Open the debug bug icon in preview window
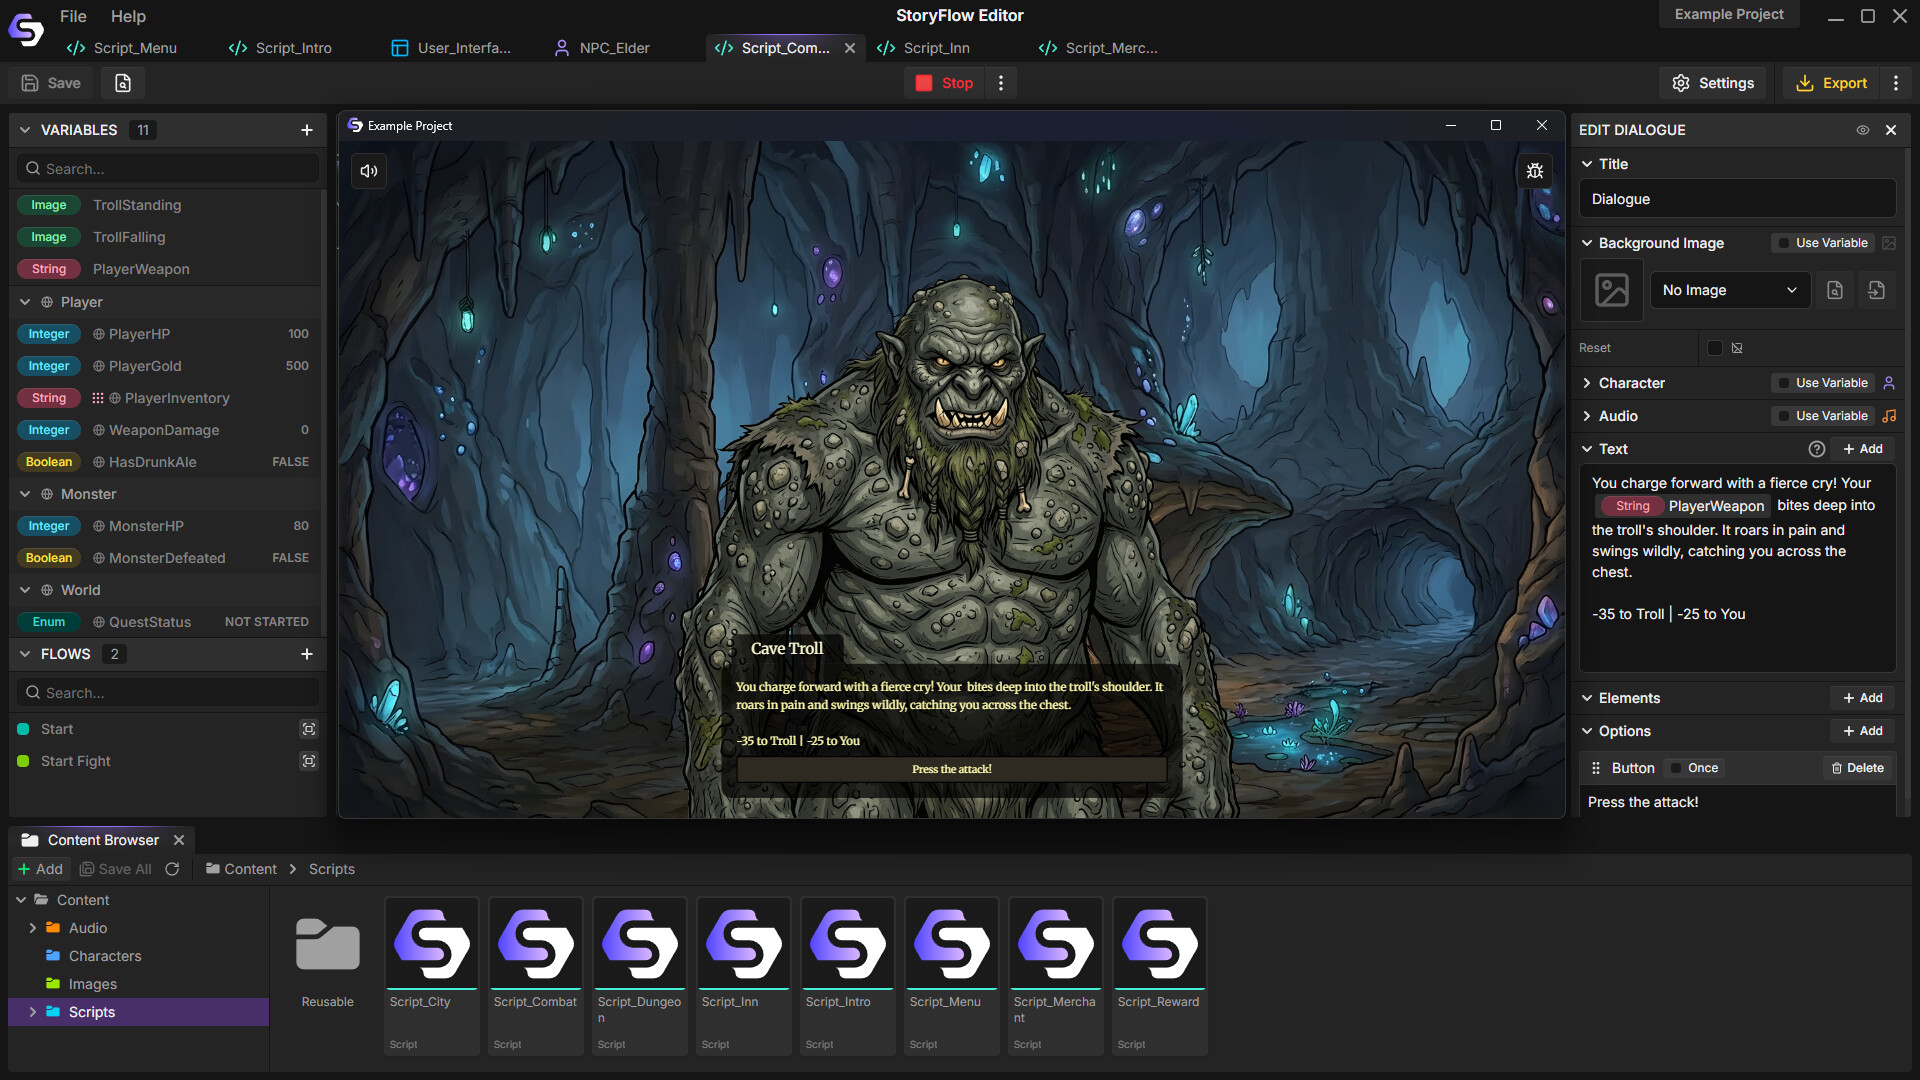 point(1536,171)
